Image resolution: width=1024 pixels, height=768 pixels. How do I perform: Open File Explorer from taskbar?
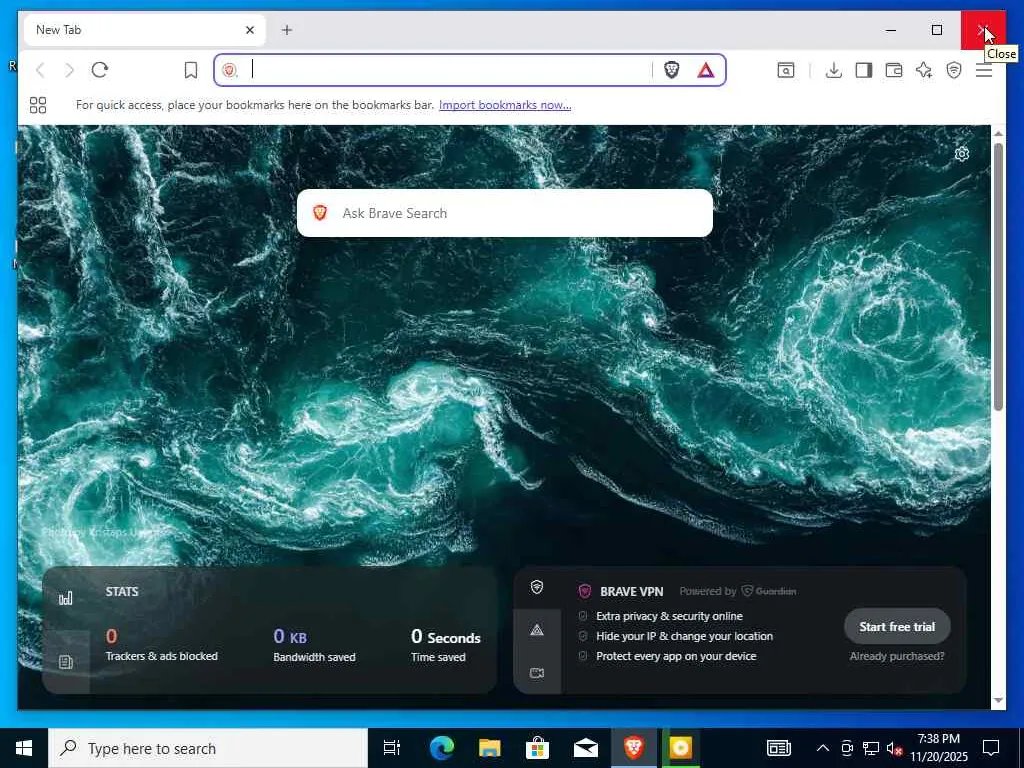coord(489,748)
